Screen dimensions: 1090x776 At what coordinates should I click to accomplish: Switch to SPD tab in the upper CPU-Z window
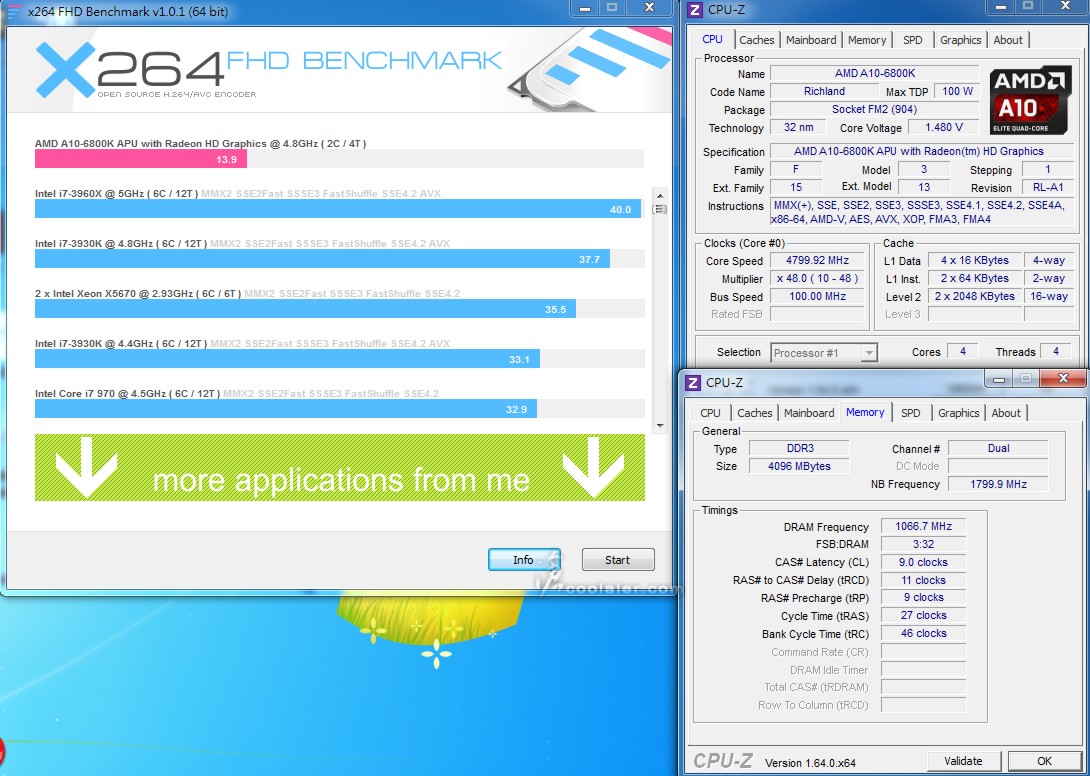tap(913, 40)
